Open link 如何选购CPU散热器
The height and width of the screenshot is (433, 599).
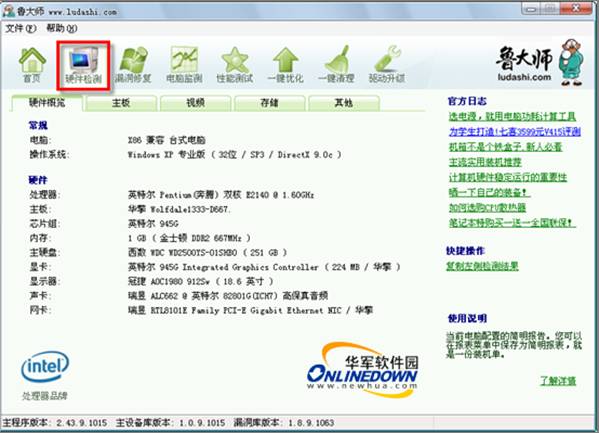487,208
